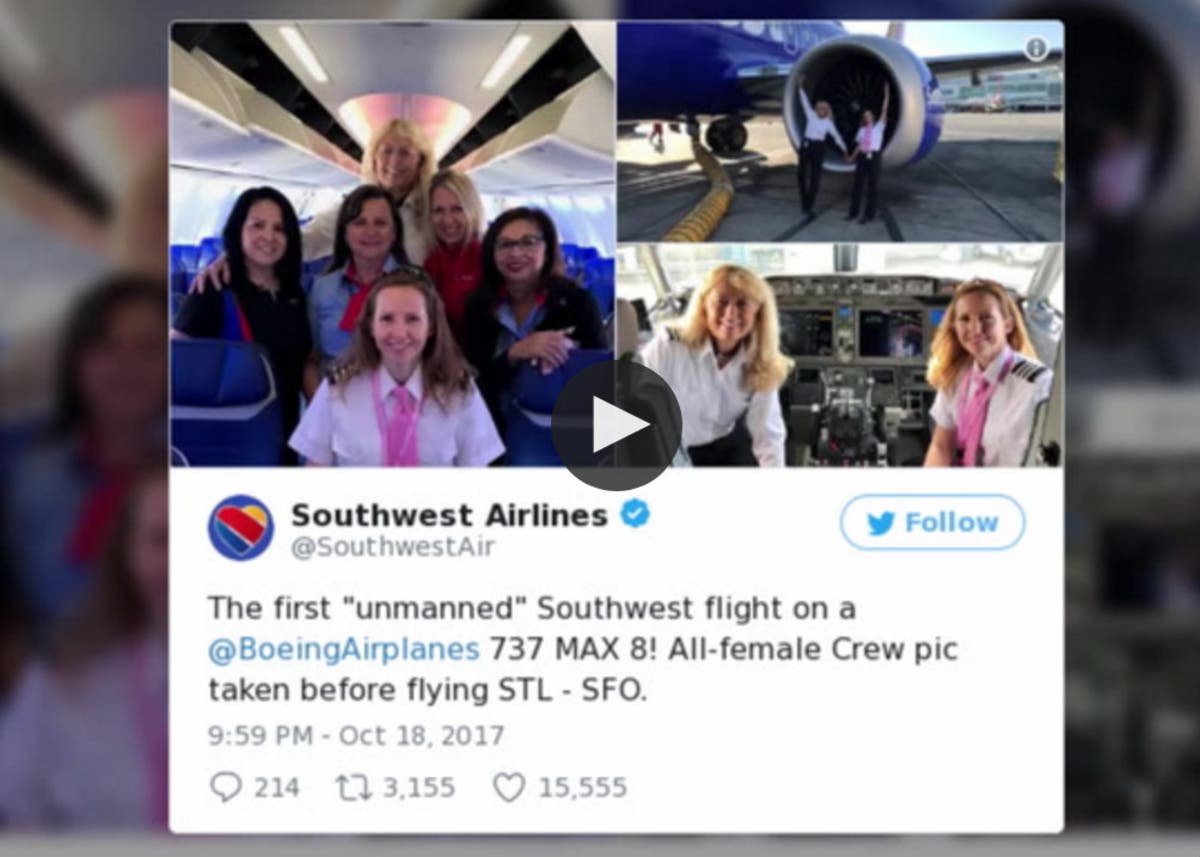Click the reply speech bubble icon
The height and width of the screenshot is (857, 1200).
tap(227, 787)
